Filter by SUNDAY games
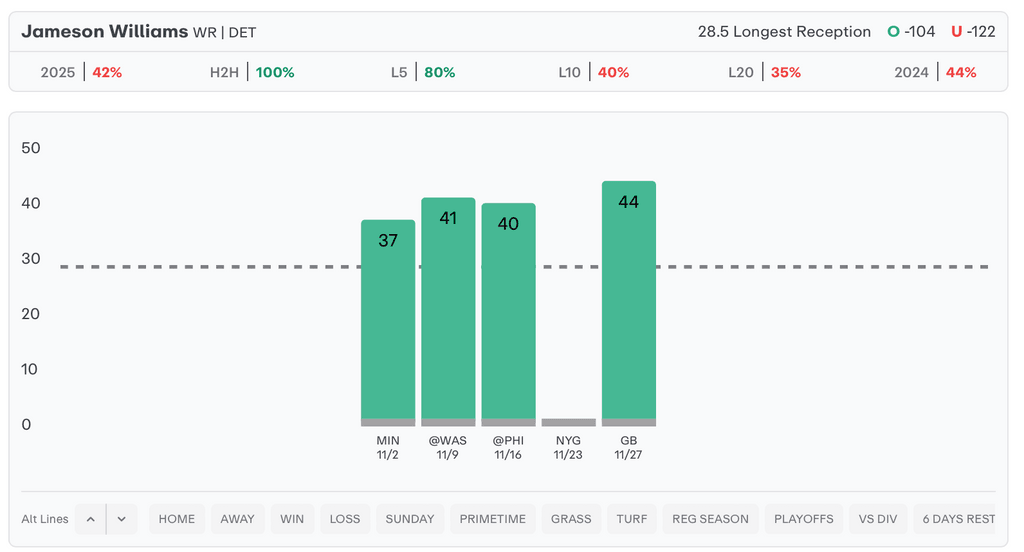This screenshot has height=552, width=1024. 410,519
